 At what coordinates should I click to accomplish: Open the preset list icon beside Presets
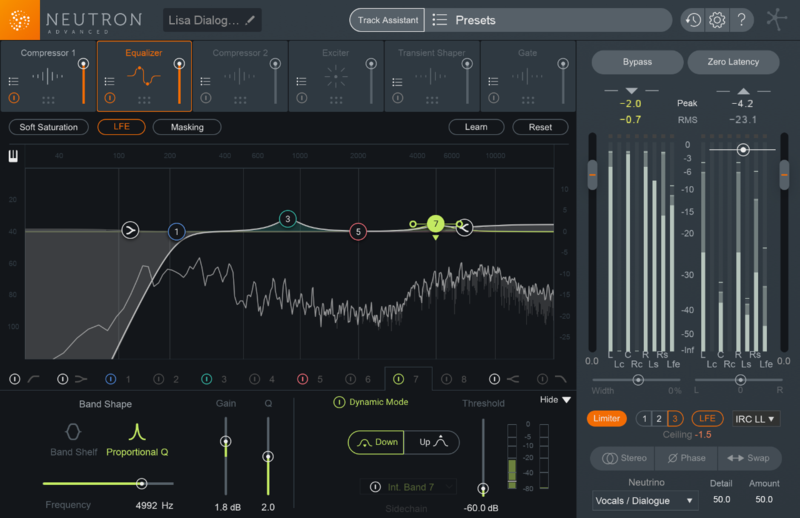(439, 20)
